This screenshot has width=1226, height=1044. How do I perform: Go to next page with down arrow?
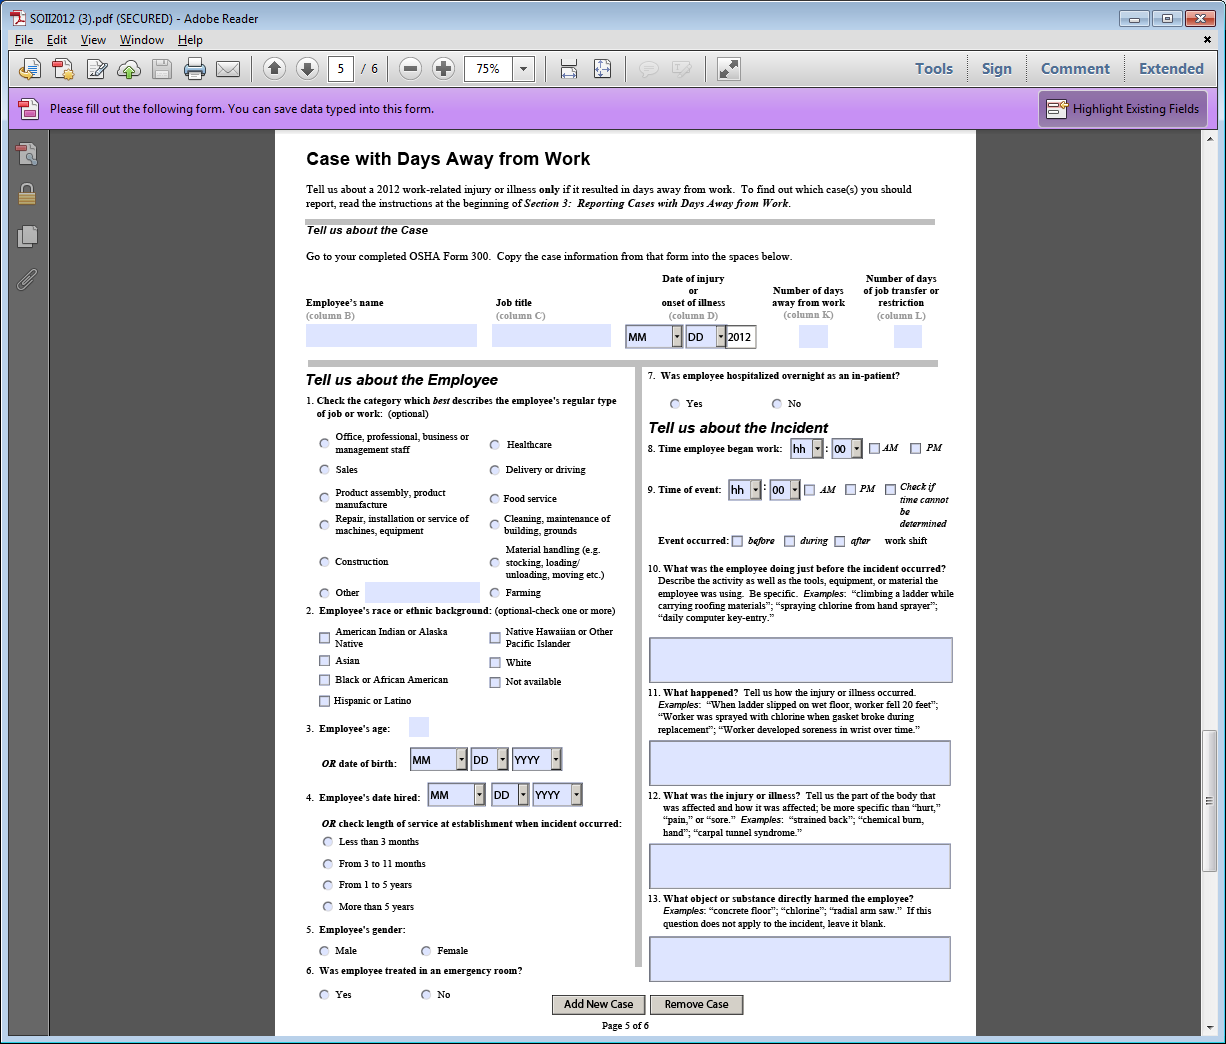tap(307, 69)
